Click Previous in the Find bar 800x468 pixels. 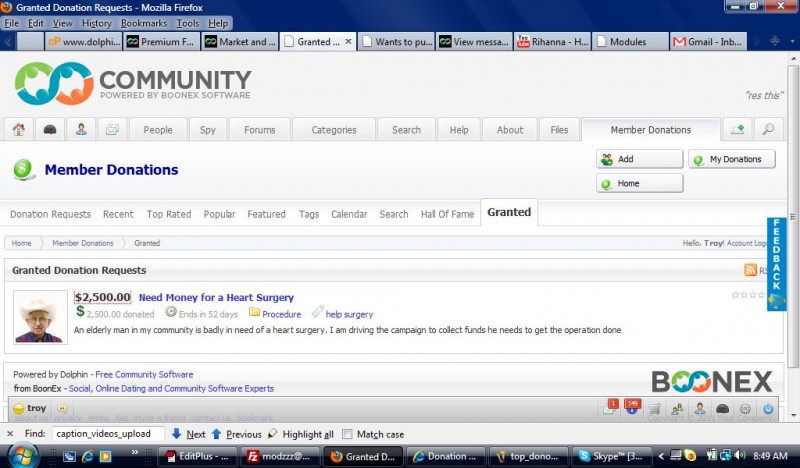[x=237, y=434]
